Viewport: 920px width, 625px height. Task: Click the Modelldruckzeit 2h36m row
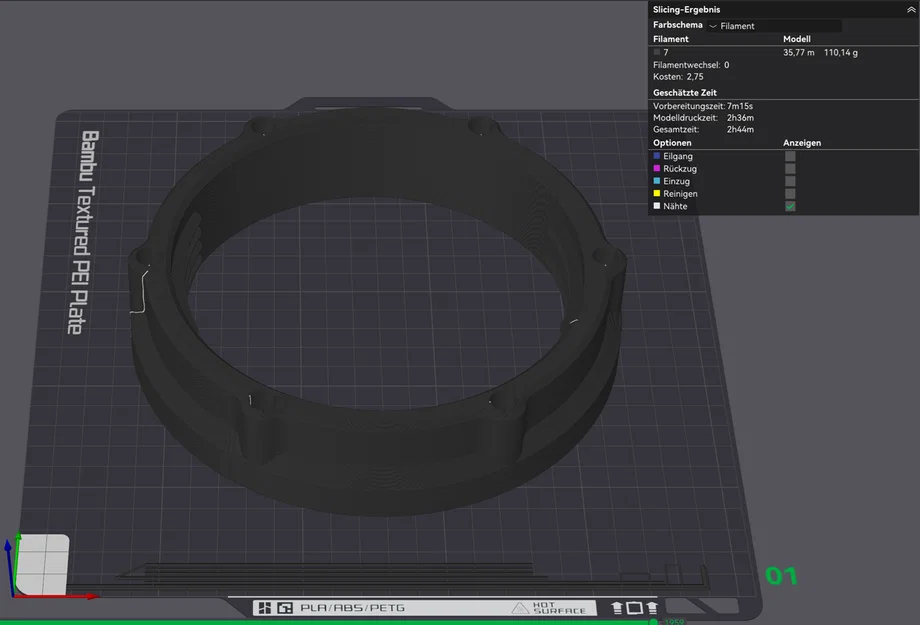coord(703,118)
